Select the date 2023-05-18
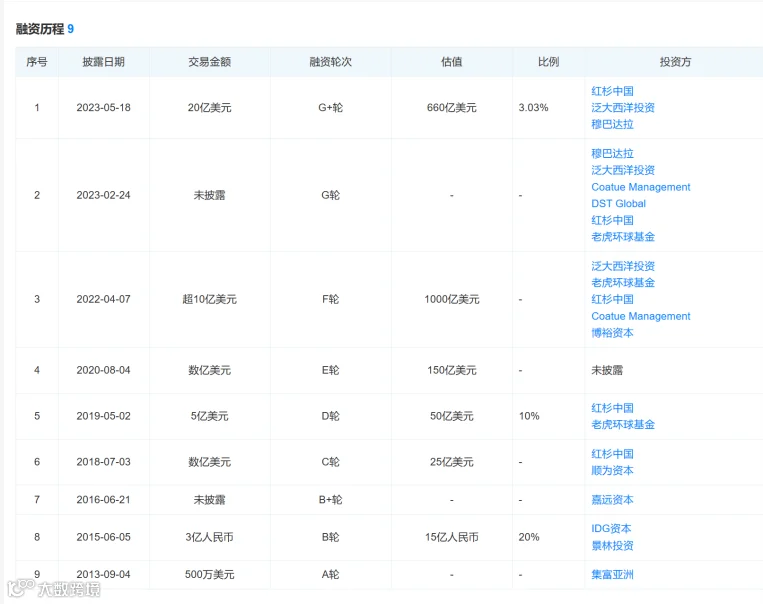 103,108
